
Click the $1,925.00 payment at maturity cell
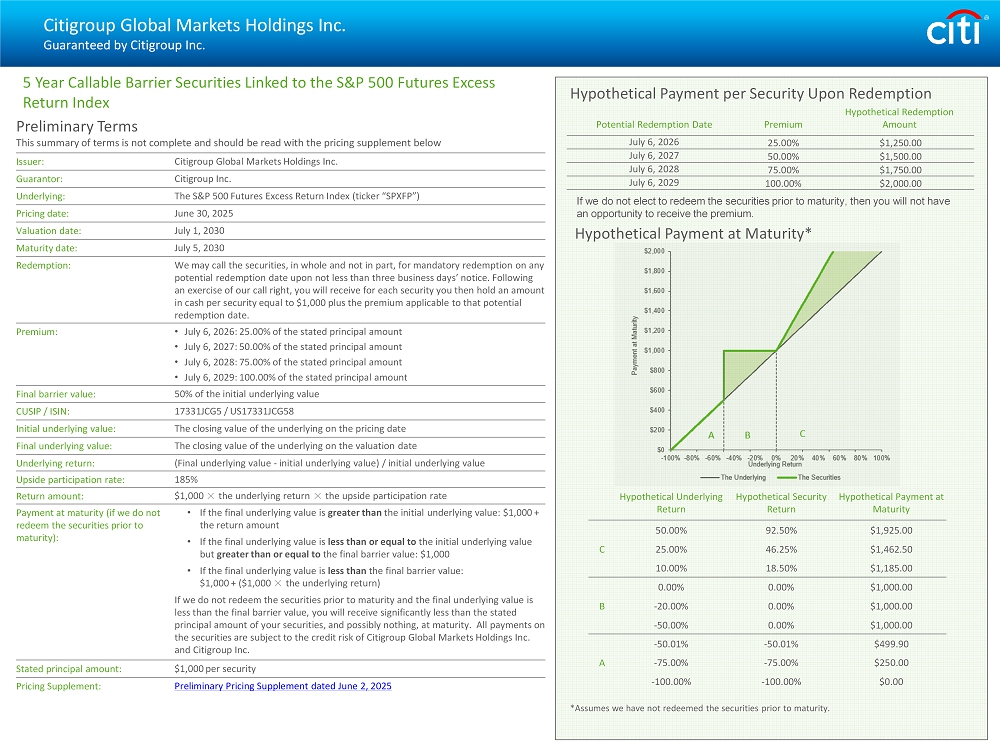(x=891, y=530)
